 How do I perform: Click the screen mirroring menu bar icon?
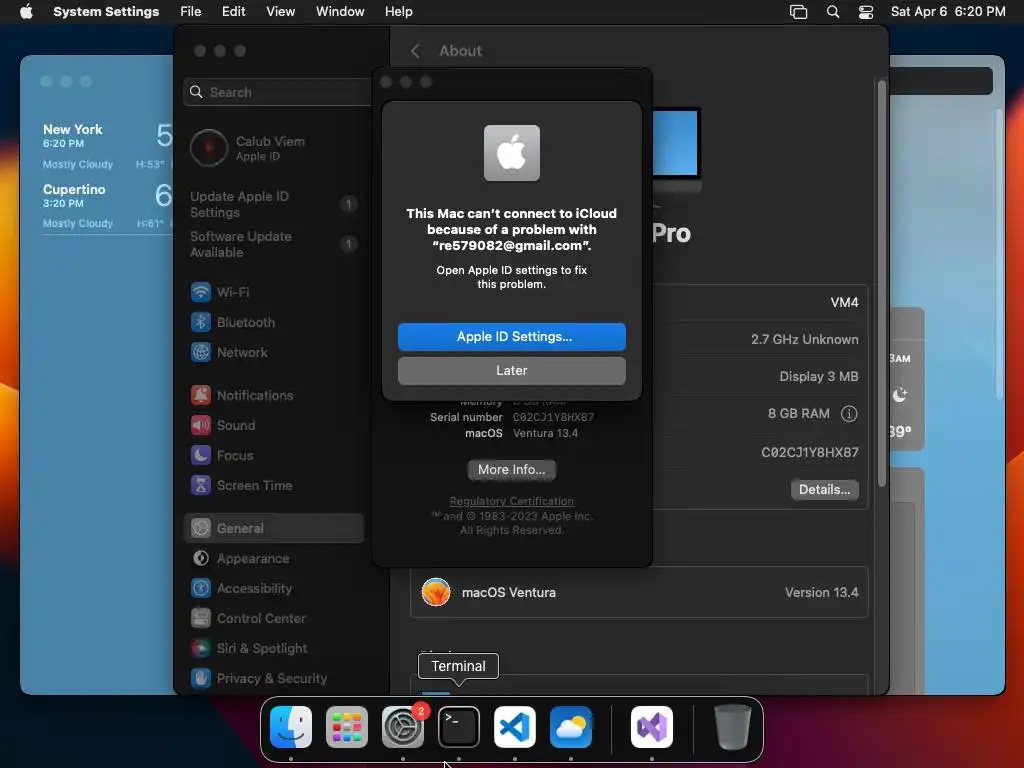pyautogui.click(x=798, y=12)
